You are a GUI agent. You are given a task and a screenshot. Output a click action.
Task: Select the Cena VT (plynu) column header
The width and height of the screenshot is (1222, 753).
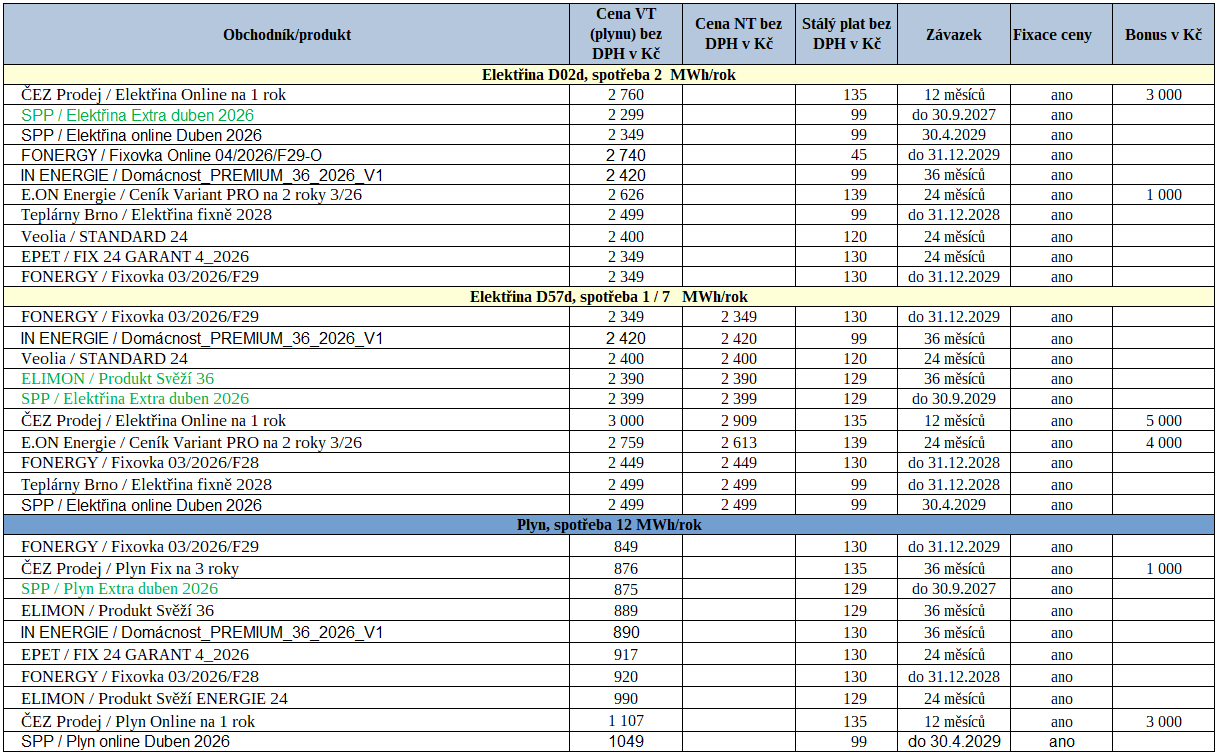[626, 34]
